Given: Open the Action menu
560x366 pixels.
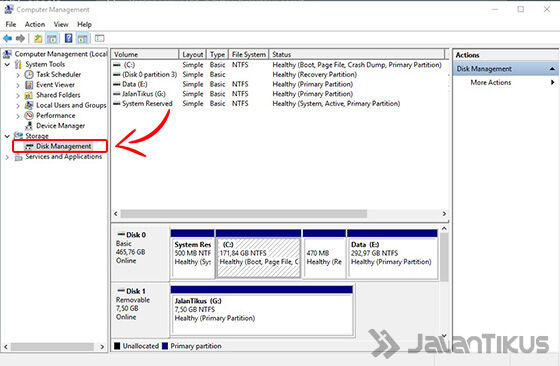Looking at the screenshot, I should 35,24.
